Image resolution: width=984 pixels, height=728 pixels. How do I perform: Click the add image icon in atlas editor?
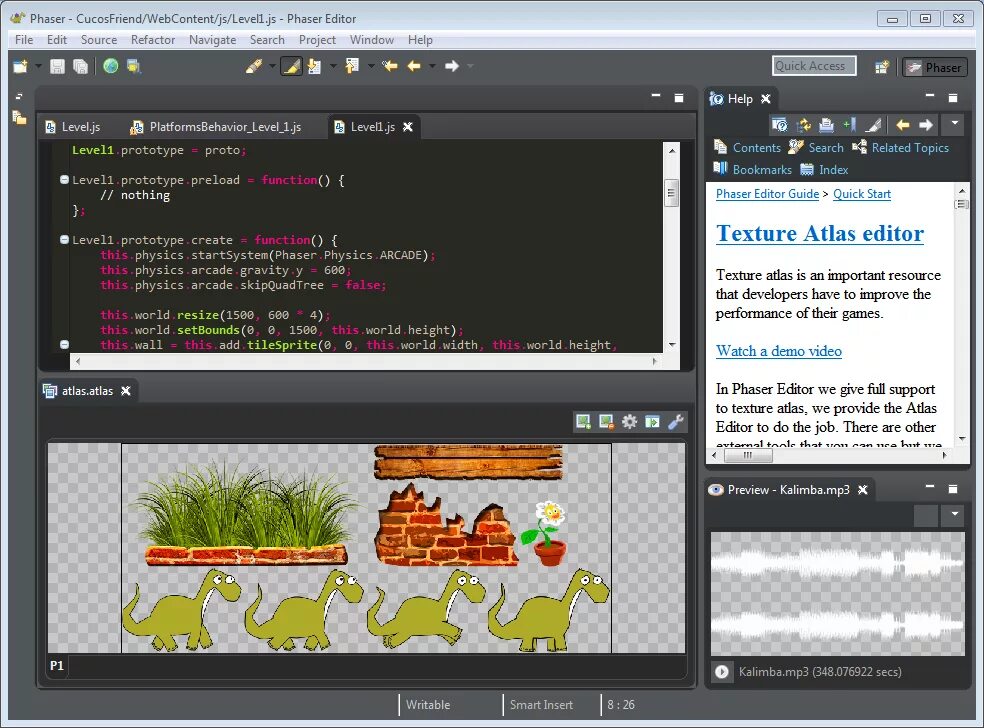584,422
